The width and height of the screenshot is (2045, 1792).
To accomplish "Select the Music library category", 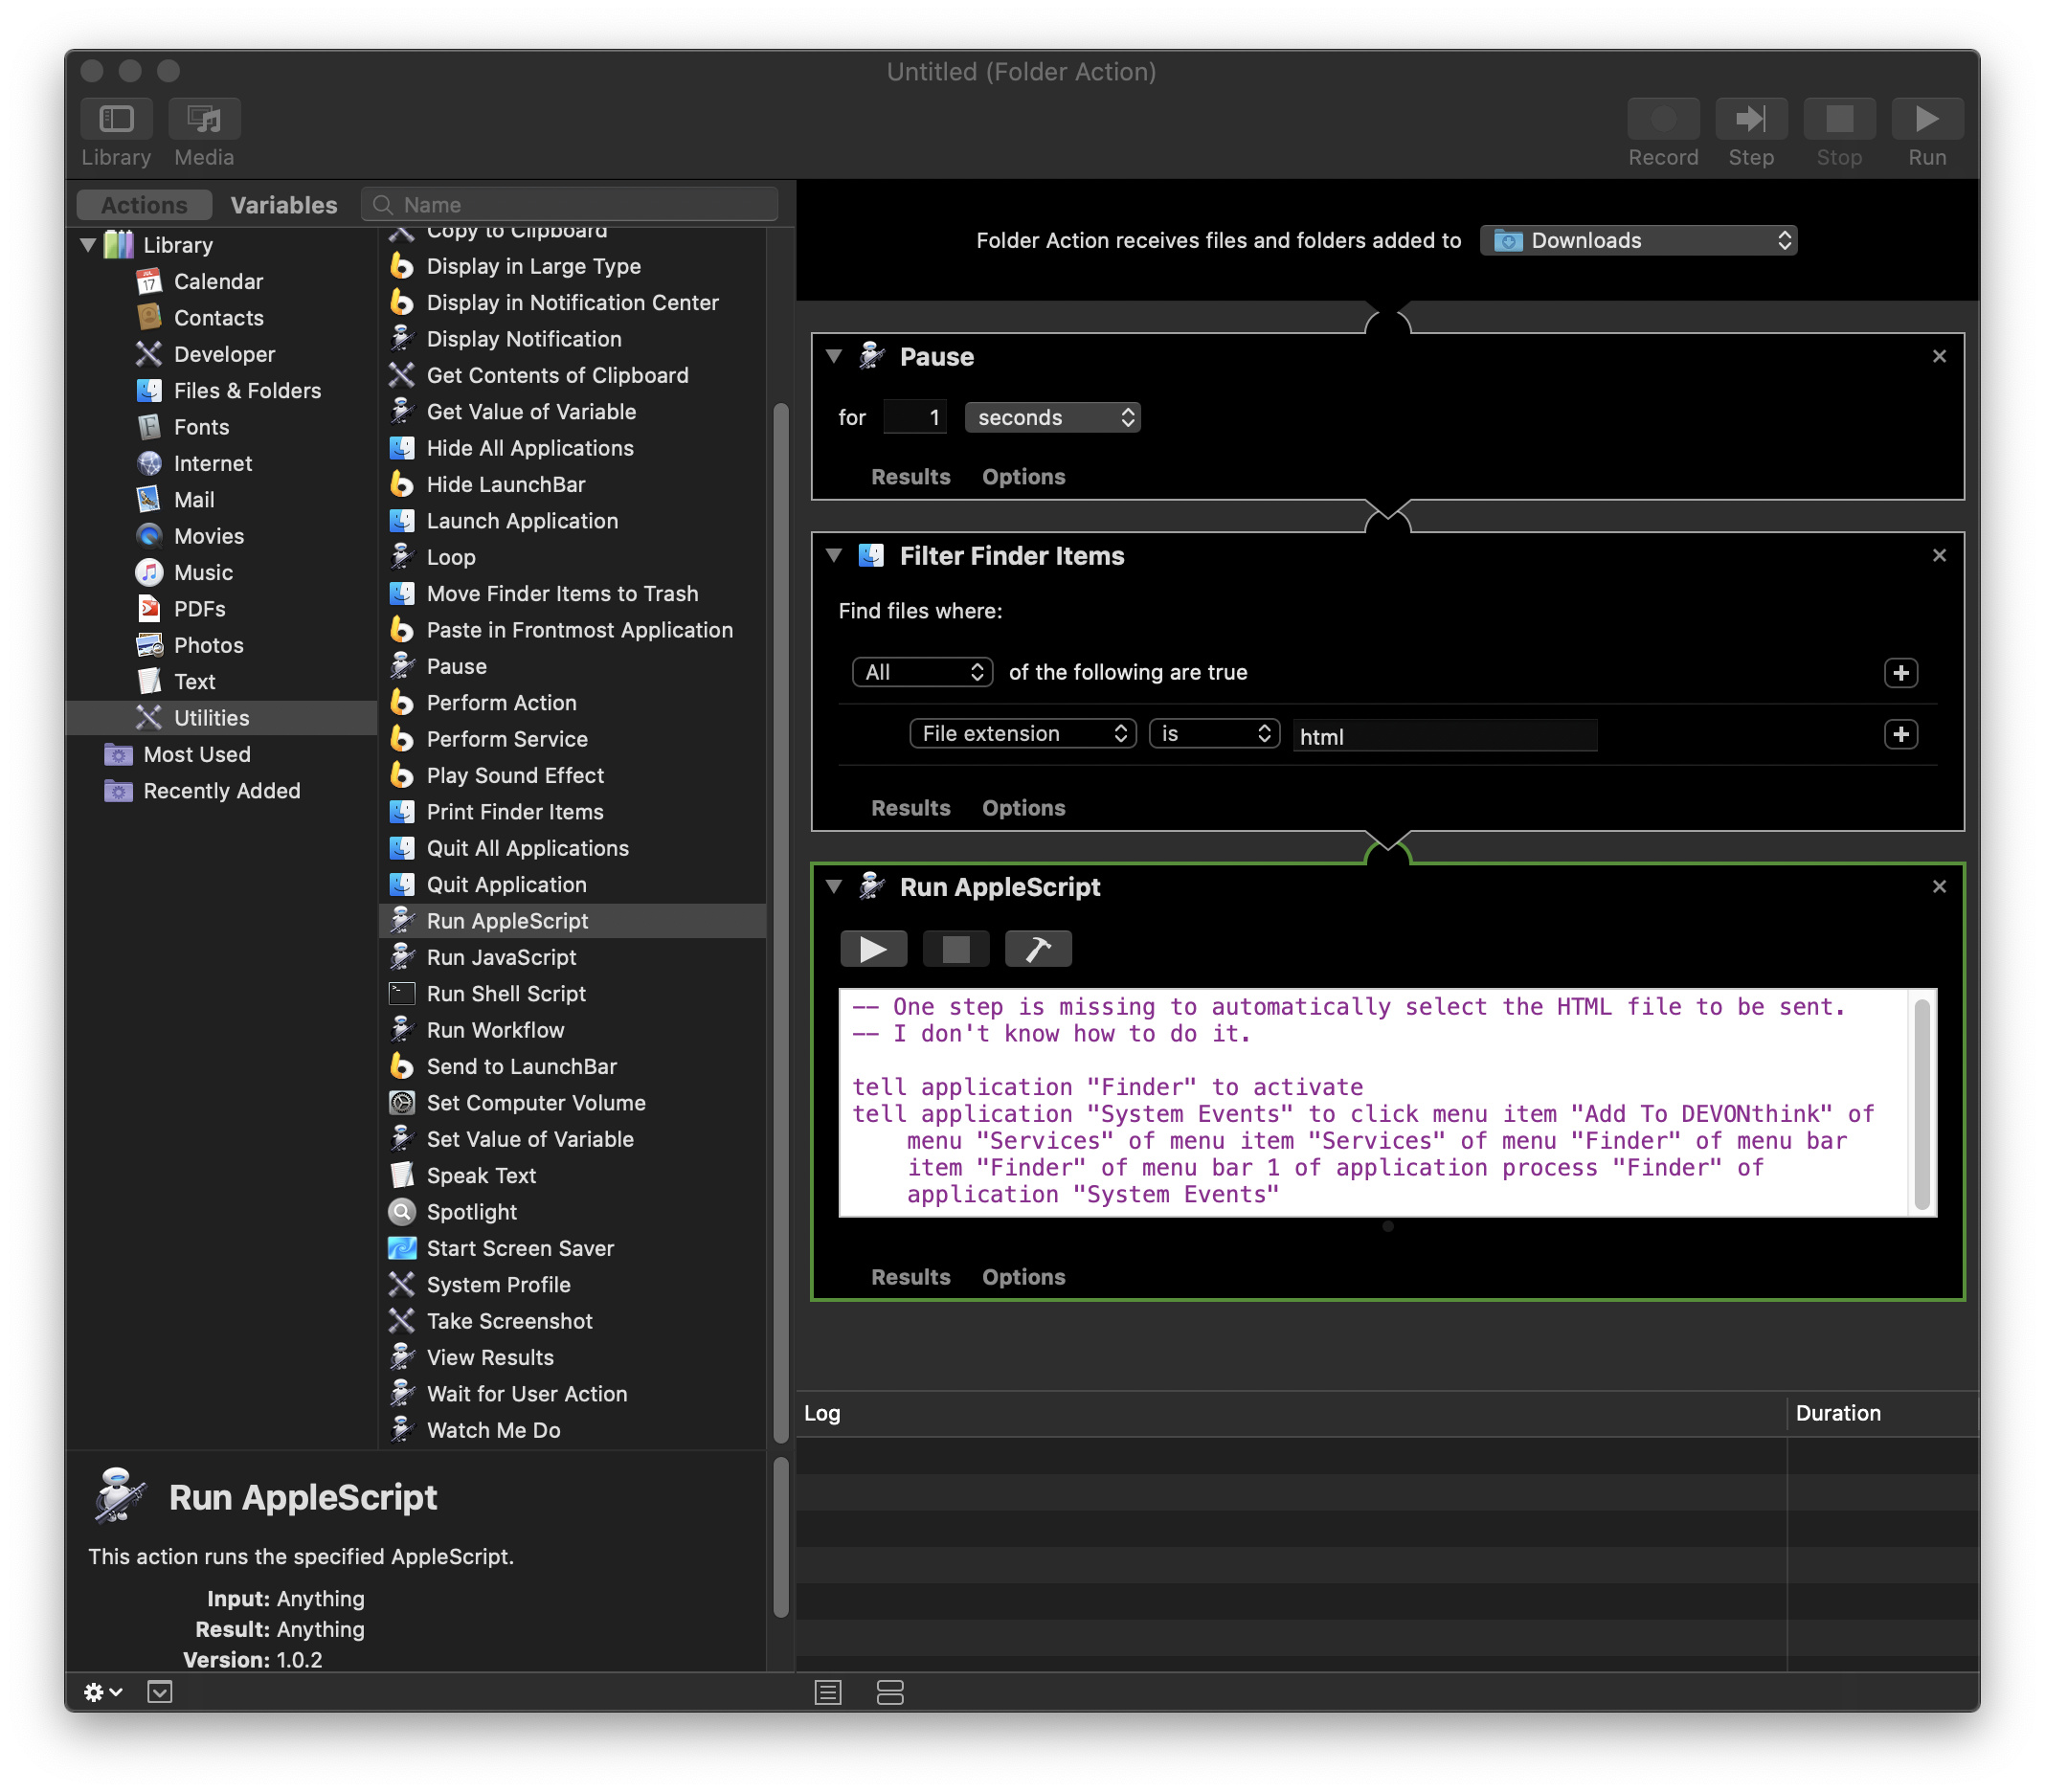I will click(203, 572).
